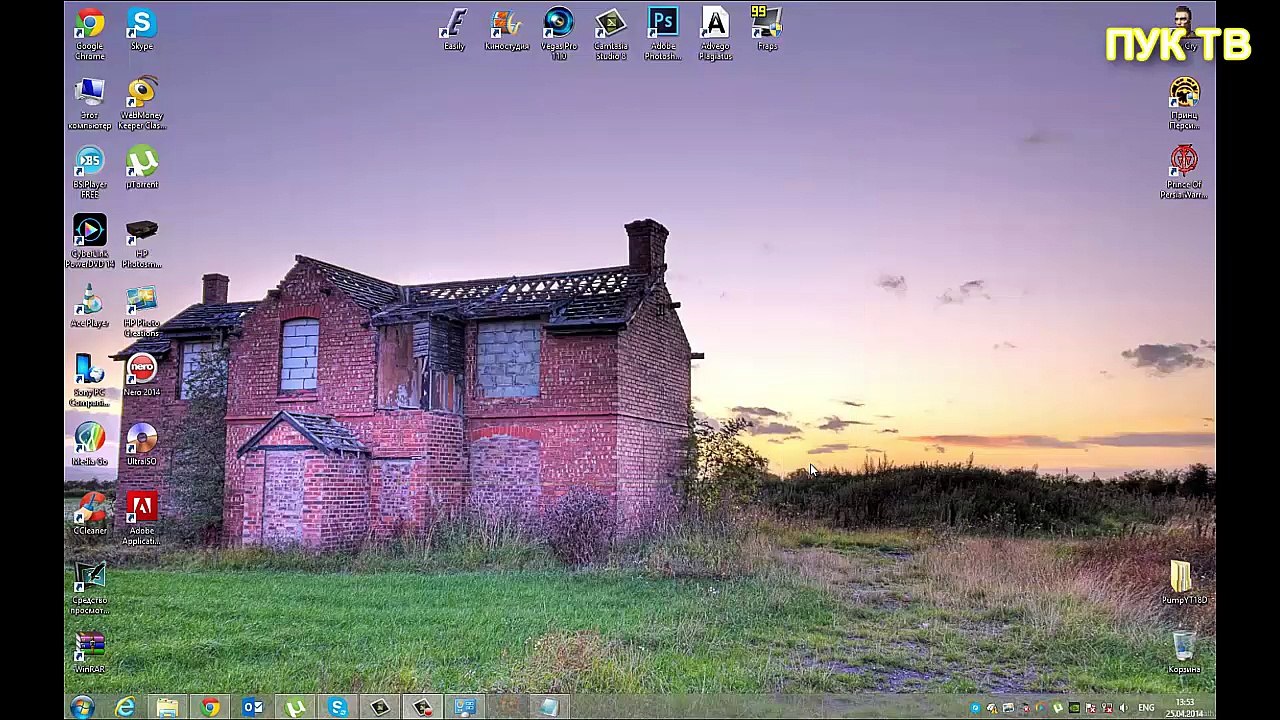Select the Advego Plagiatus desktop shortcut
Viewport: 1280px width, 720px height.
coord(714,34)
